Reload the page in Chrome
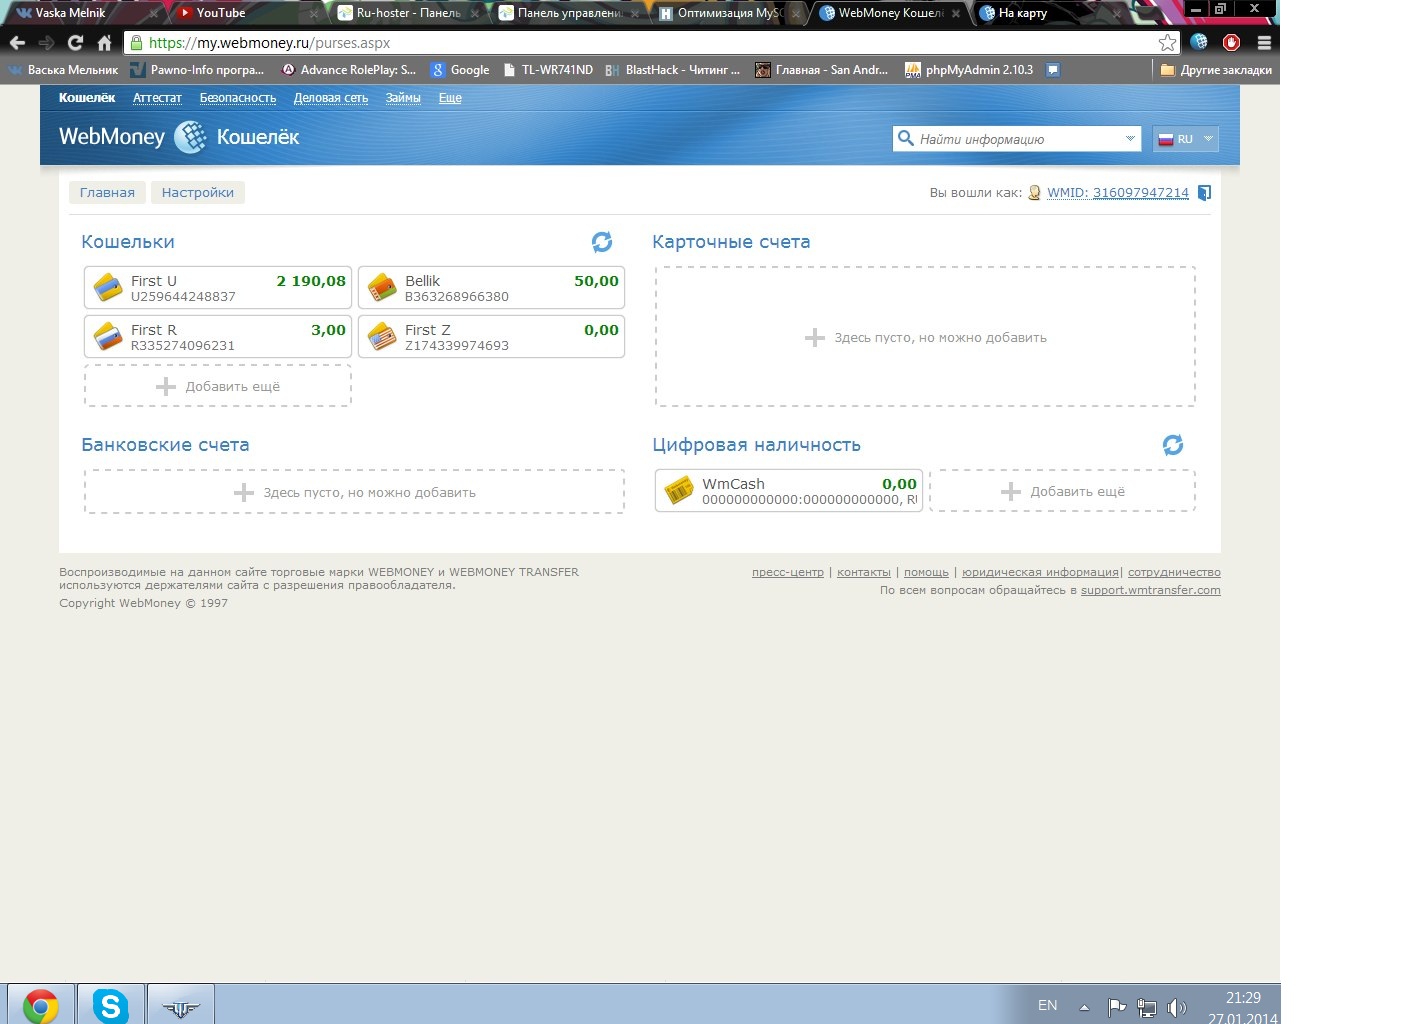The height and width of the screenshot is (1024, 1414). [75, 43]
